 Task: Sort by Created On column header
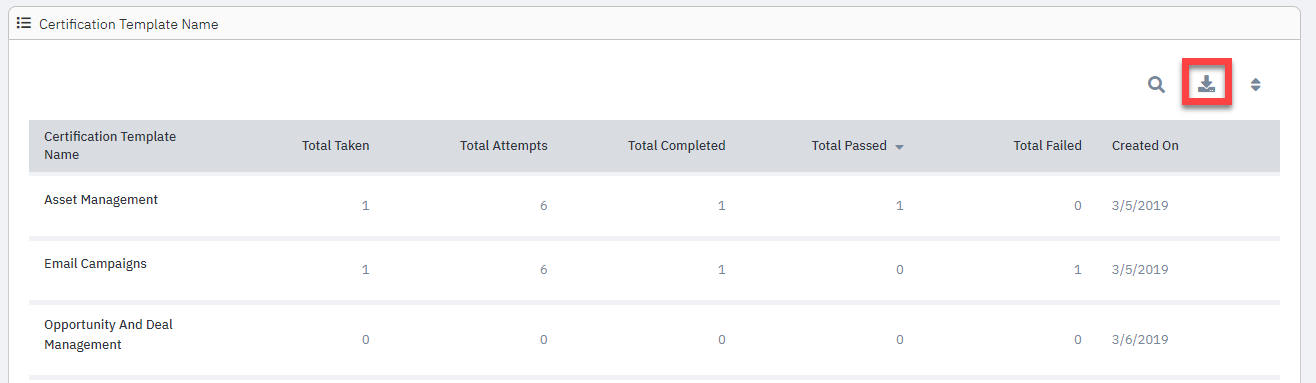coord(1145,146)
